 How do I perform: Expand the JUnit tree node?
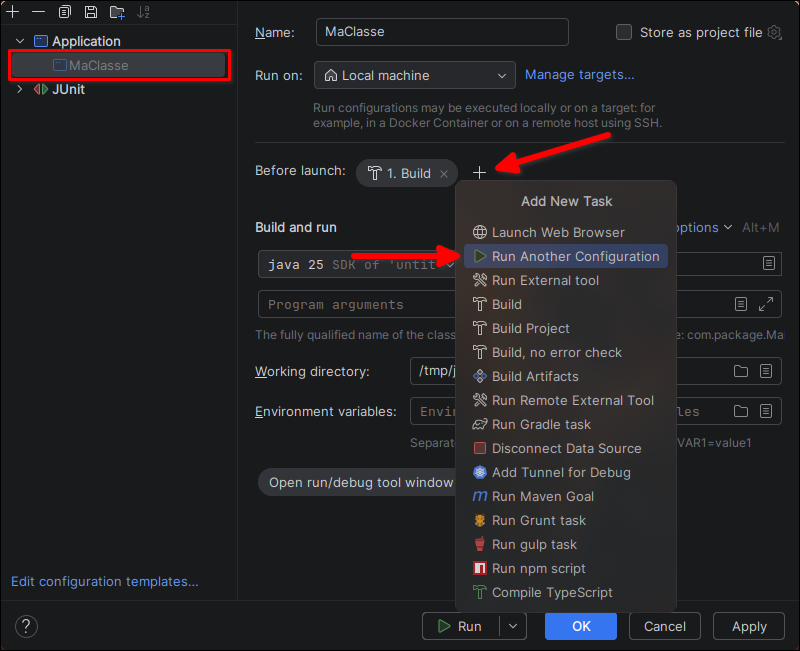coord(20,89)
